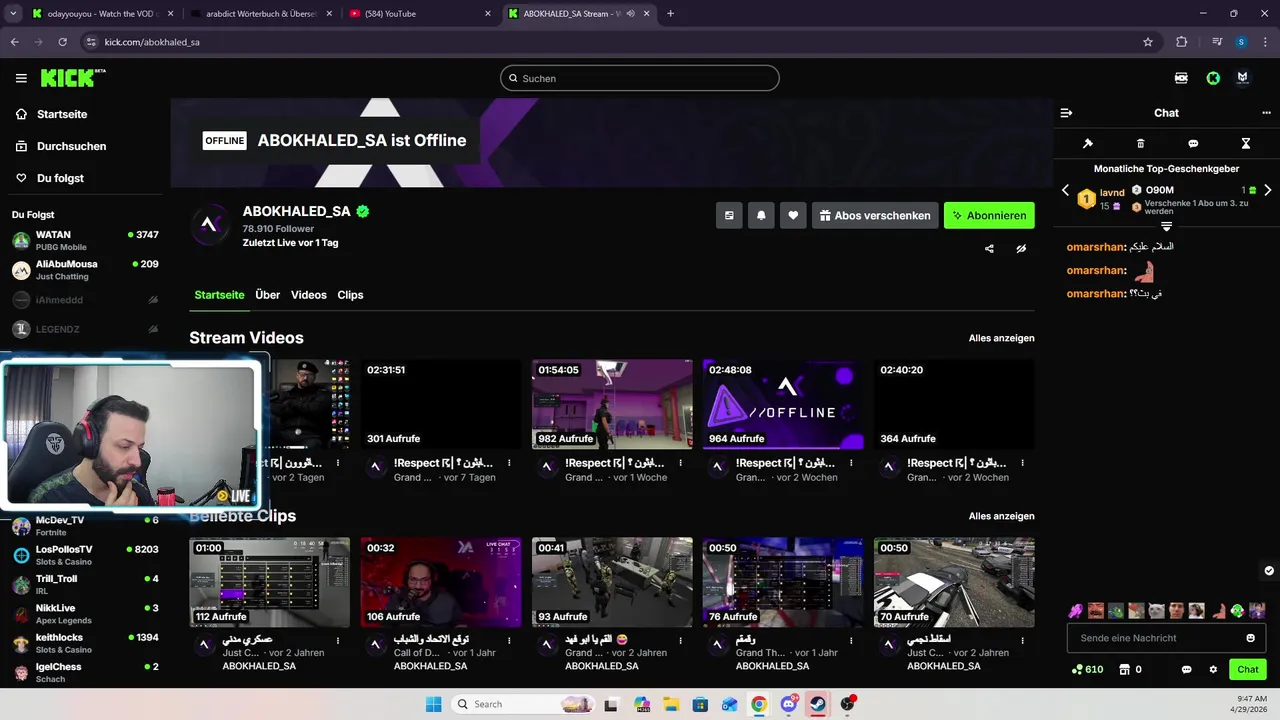Open WATAN channel in followed list

(85, 240)
